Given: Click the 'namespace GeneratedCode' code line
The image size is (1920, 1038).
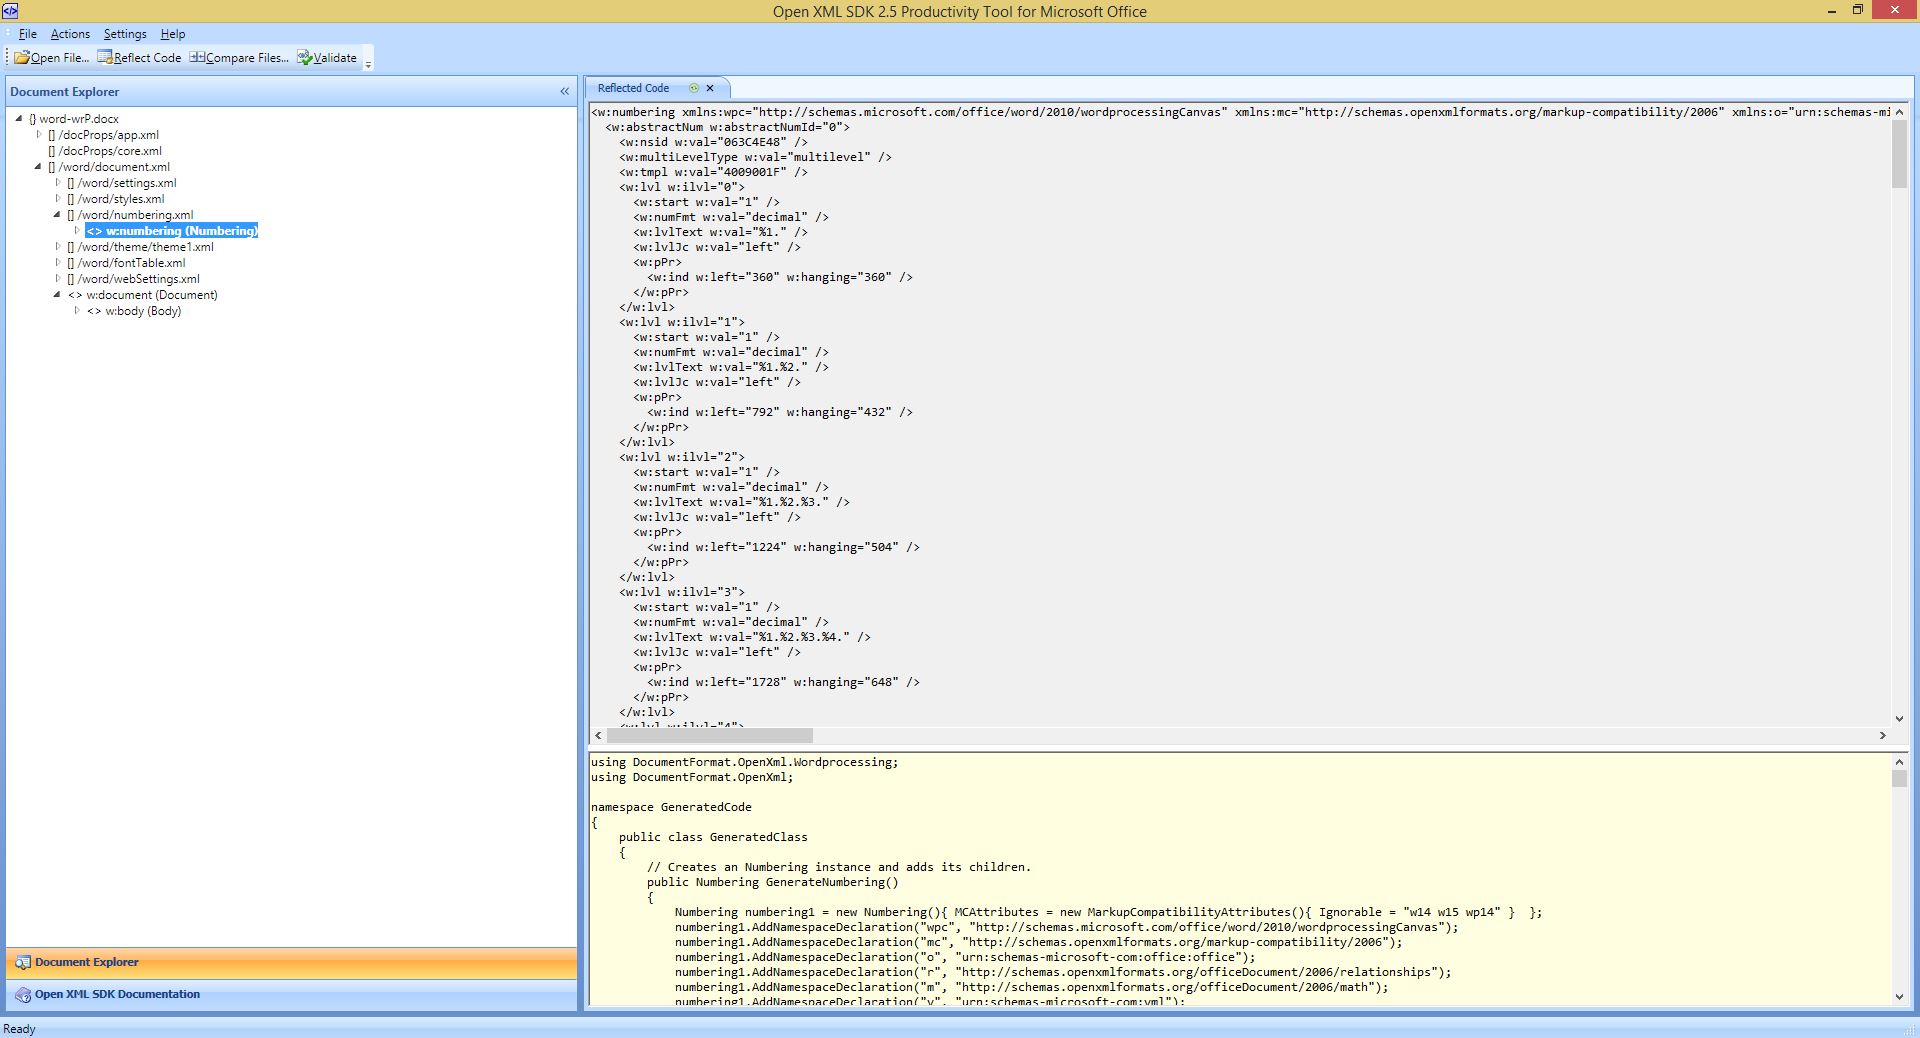Looking at the screenshot, I should coord(671,807).
